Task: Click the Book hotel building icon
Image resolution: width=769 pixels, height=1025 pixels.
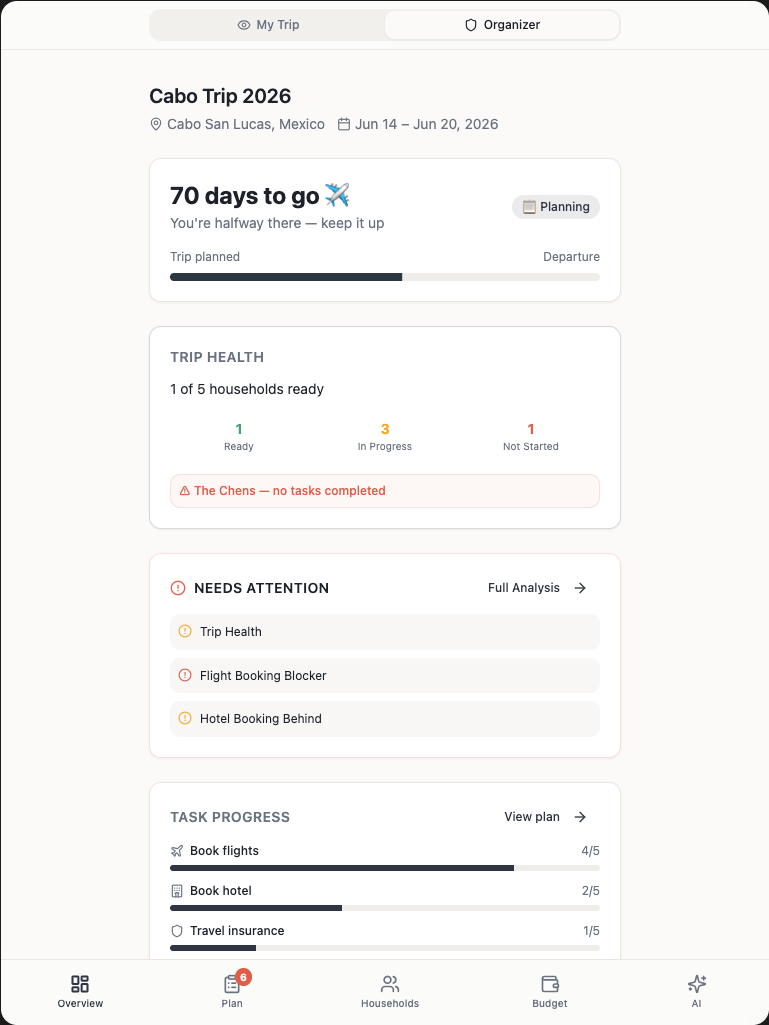Action: pos(177,891)
